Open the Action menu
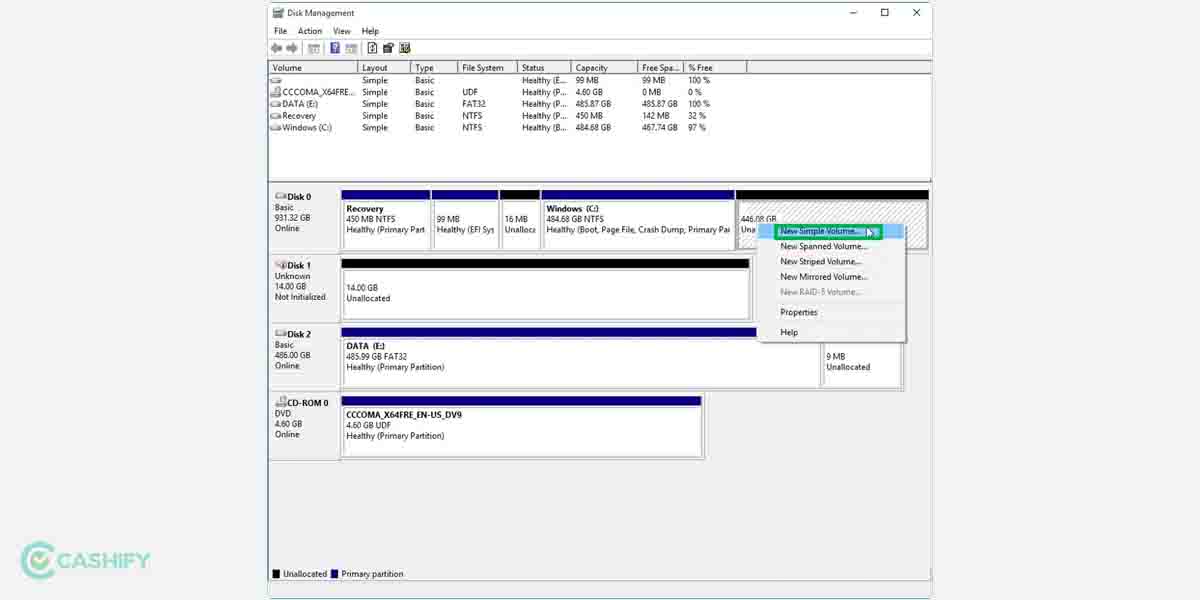Image resolution: width=1200 pixels, height=600 pixels. [x=309, y=30]
